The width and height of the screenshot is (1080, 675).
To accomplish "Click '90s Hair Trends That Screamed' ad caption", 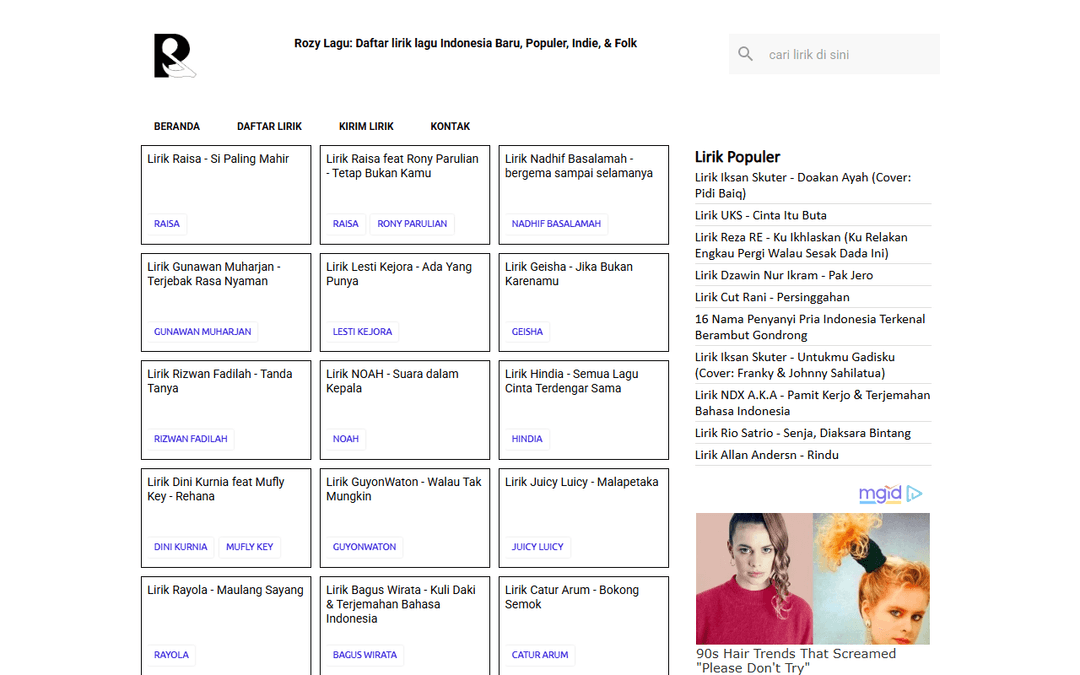I will pos(796,661).
